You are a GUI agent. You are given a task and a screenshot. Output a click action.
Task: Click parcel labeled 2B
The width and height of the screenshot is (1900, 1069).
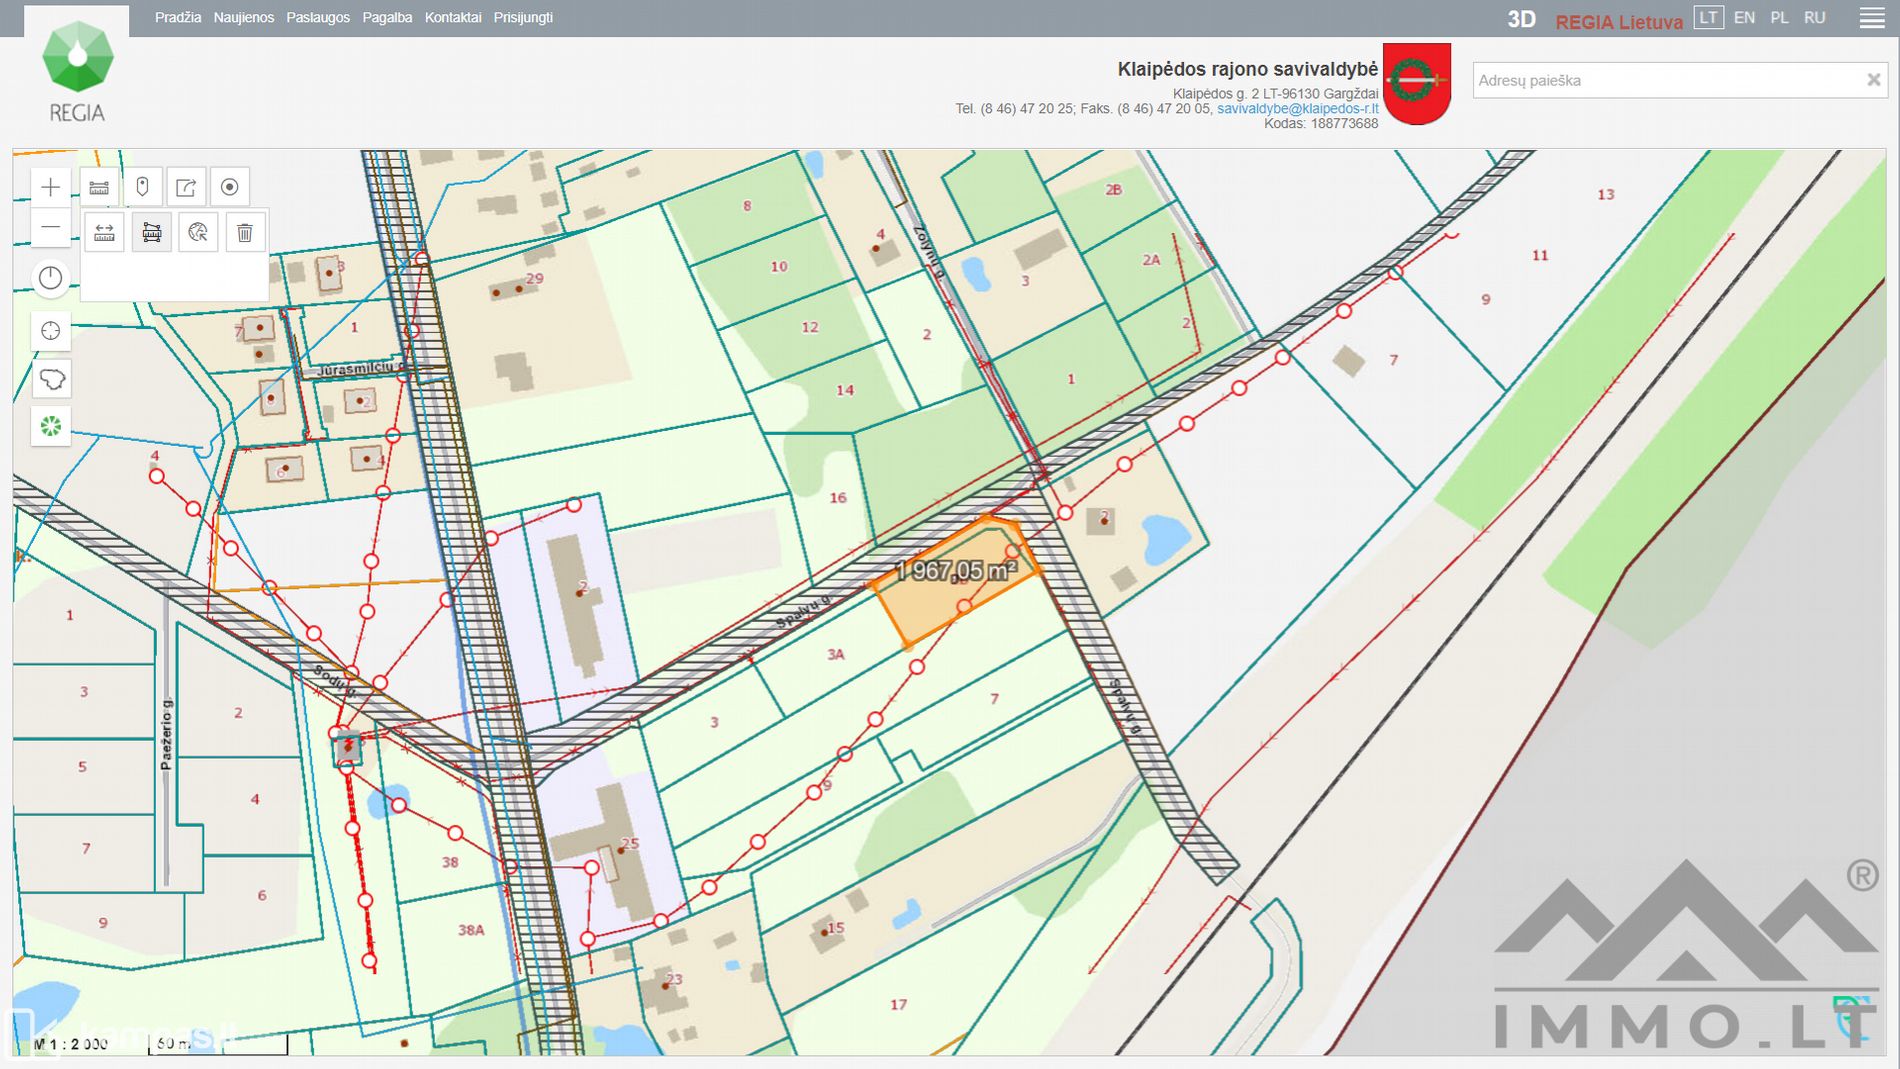tap(1113, 189)
